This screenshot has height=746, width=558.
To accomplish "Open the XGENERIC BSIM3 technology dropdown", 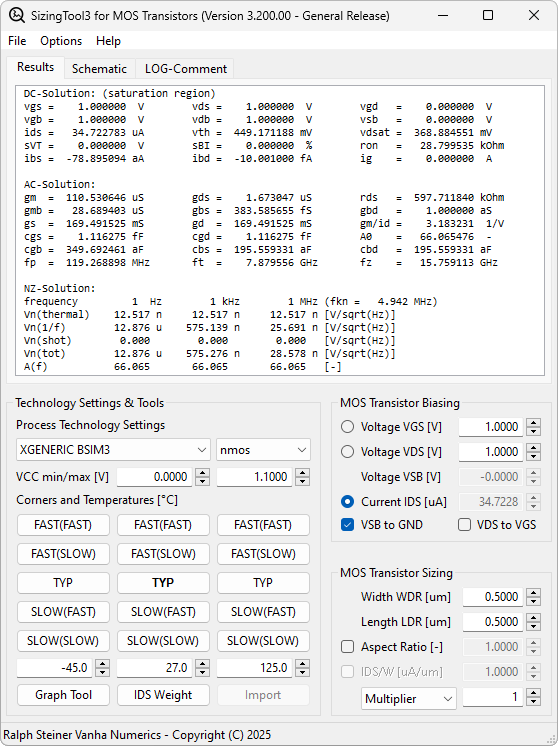I will (x=113, y=450).
